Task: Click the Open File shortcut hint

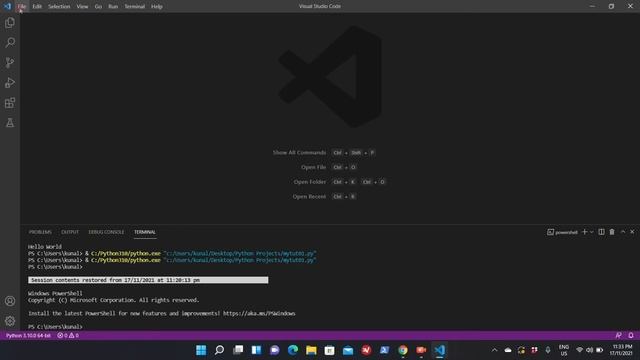Action: point(329,167)
